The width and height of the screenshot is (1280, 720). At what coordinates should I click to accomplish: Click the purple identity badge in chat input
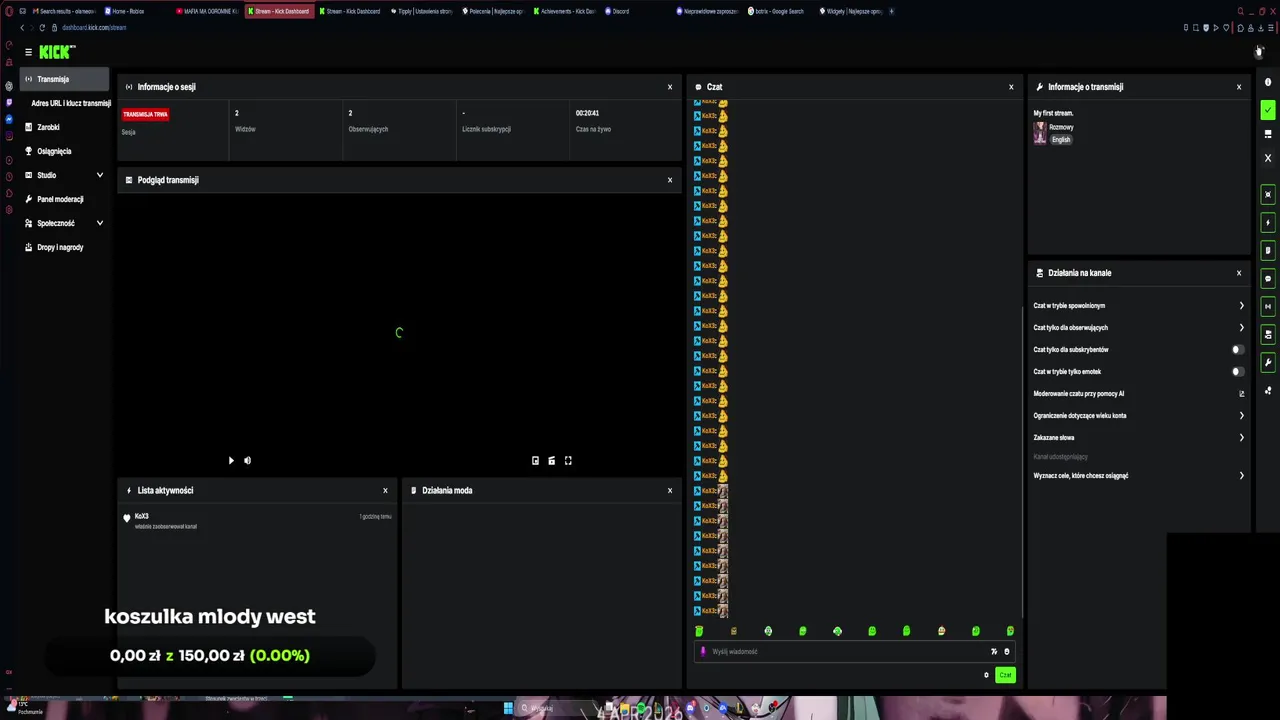click(x=703, y=652)
